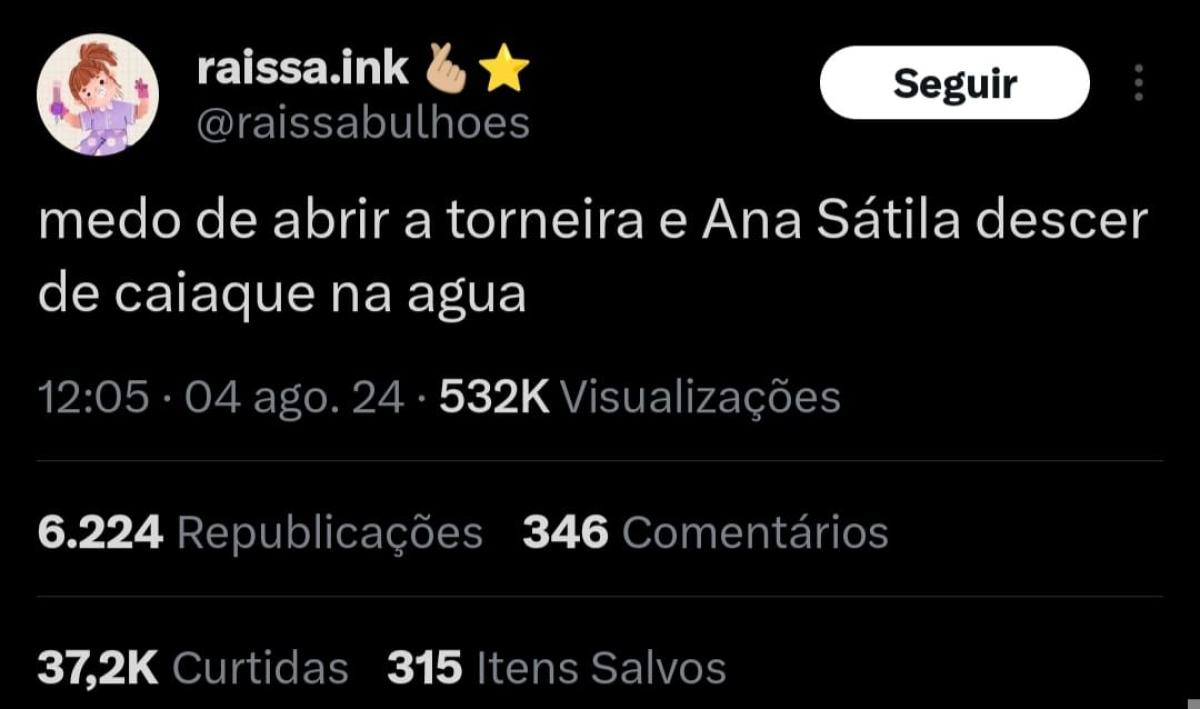The height and width of the screenshot is (709, 1200).
Task: Open the 532K Visualizações analytics
Action: (640, 397)
